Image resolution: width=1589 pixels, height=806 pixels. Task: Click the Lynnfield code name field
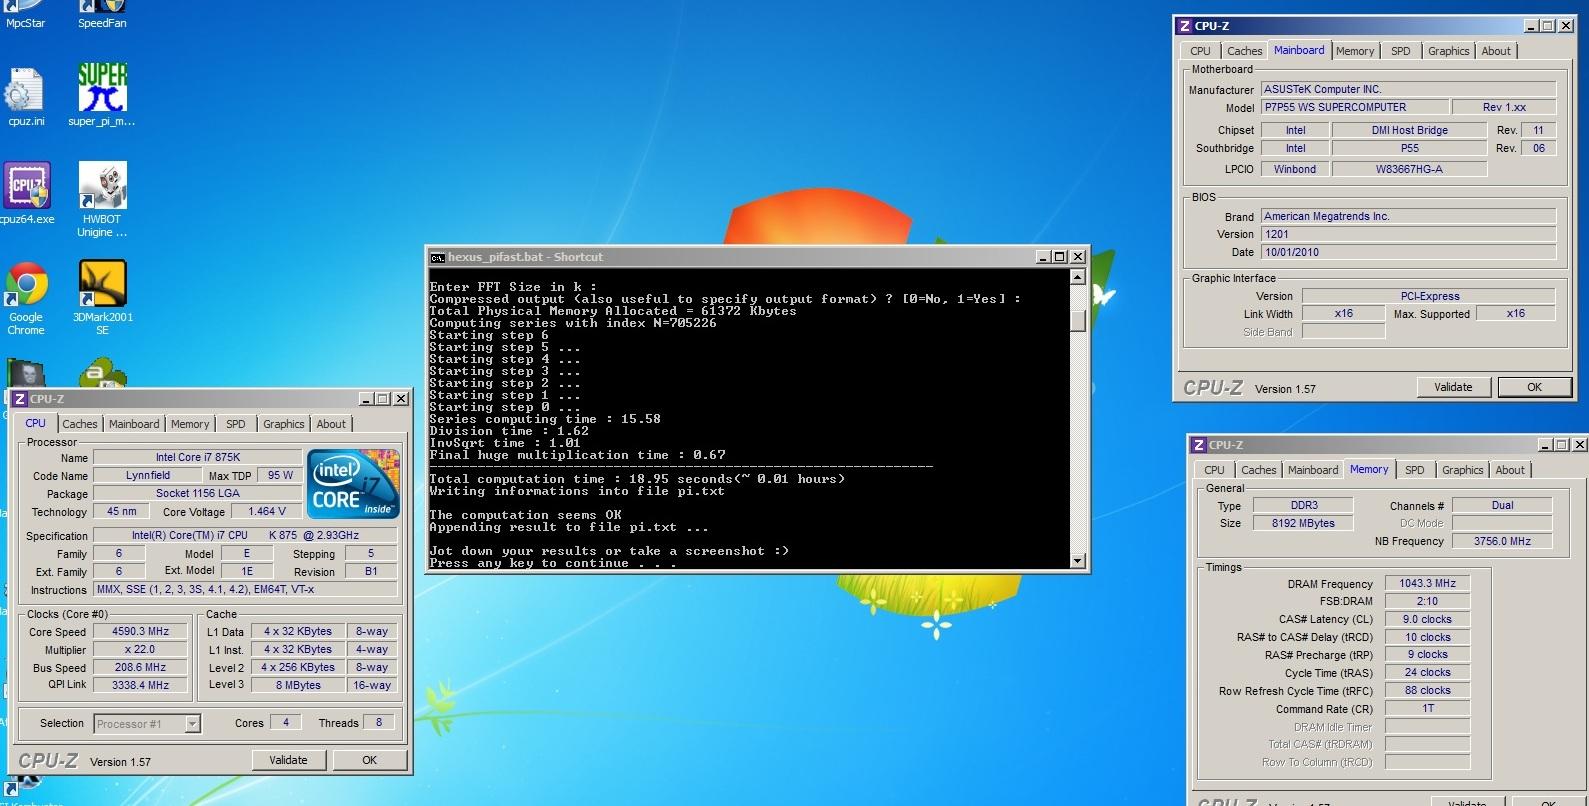point(148,476)
